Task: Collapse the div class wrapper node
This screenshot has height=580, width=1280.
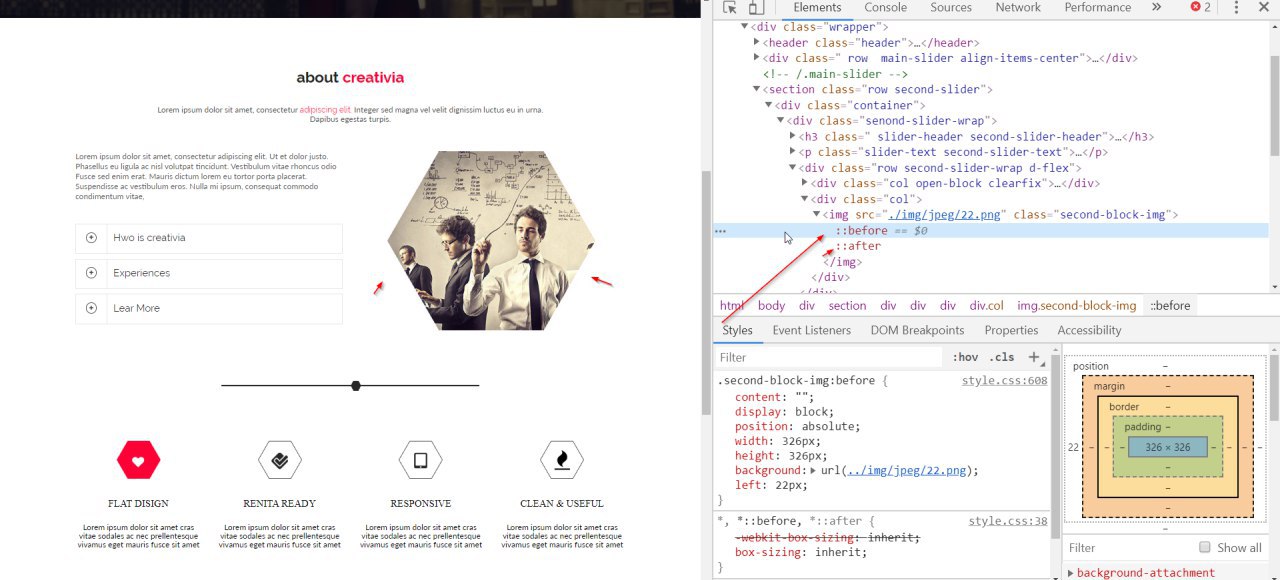Action: (x=745, y=27)
